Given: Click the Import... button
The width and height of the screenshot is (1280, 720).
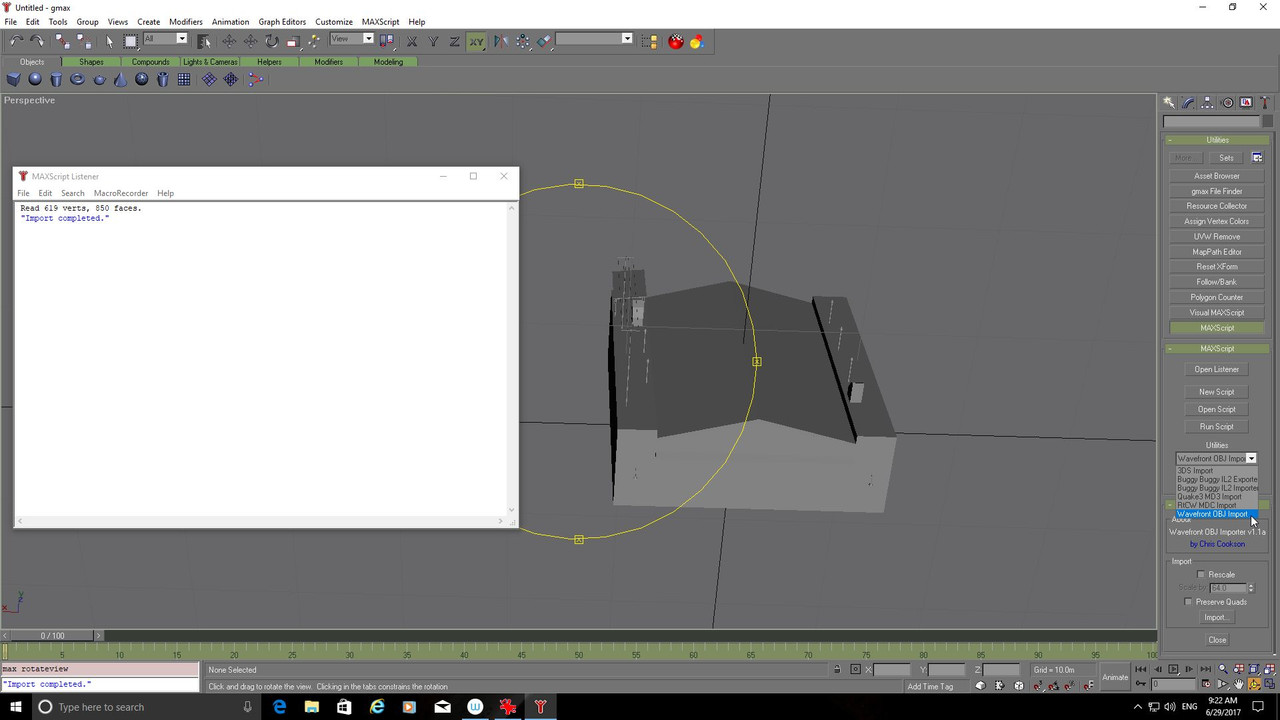Looking at the screenshot, I should [1216, 618].
